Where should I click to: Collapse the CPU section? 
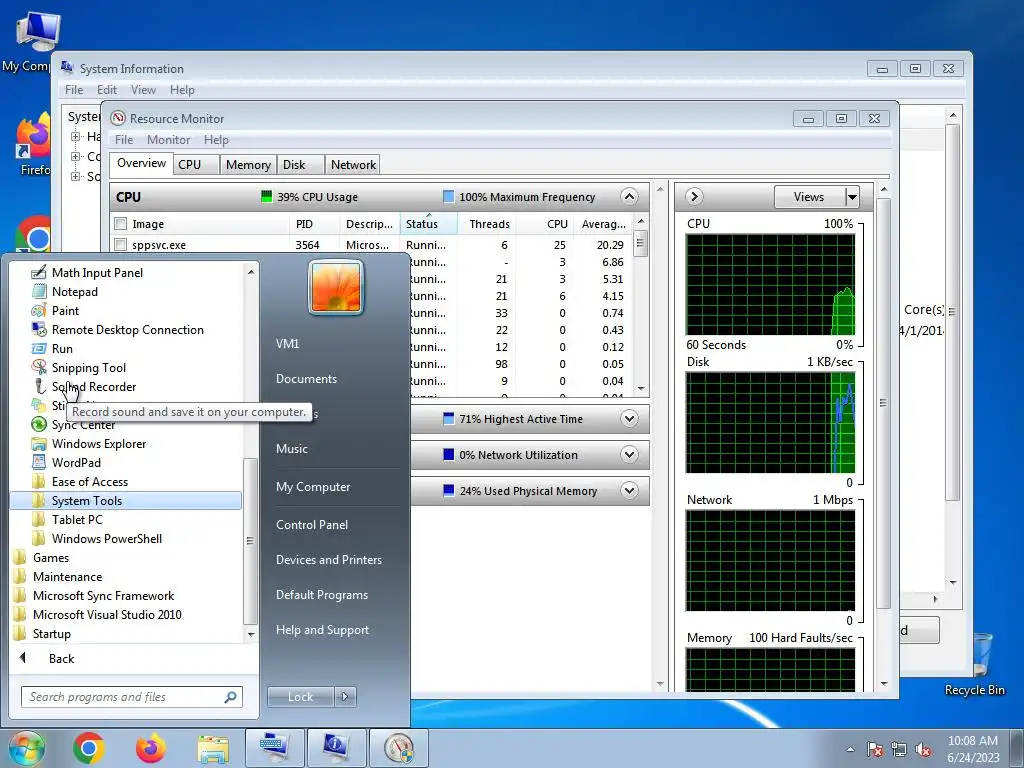tap(629, 197)
